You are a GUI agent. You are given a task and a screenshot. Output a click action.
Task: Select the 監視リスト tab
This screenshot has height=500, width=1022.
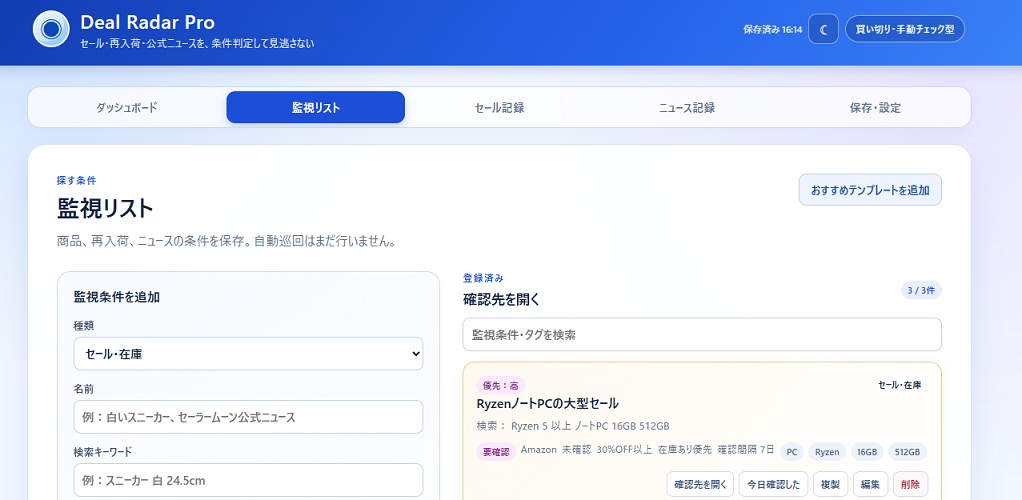point(315,108)
